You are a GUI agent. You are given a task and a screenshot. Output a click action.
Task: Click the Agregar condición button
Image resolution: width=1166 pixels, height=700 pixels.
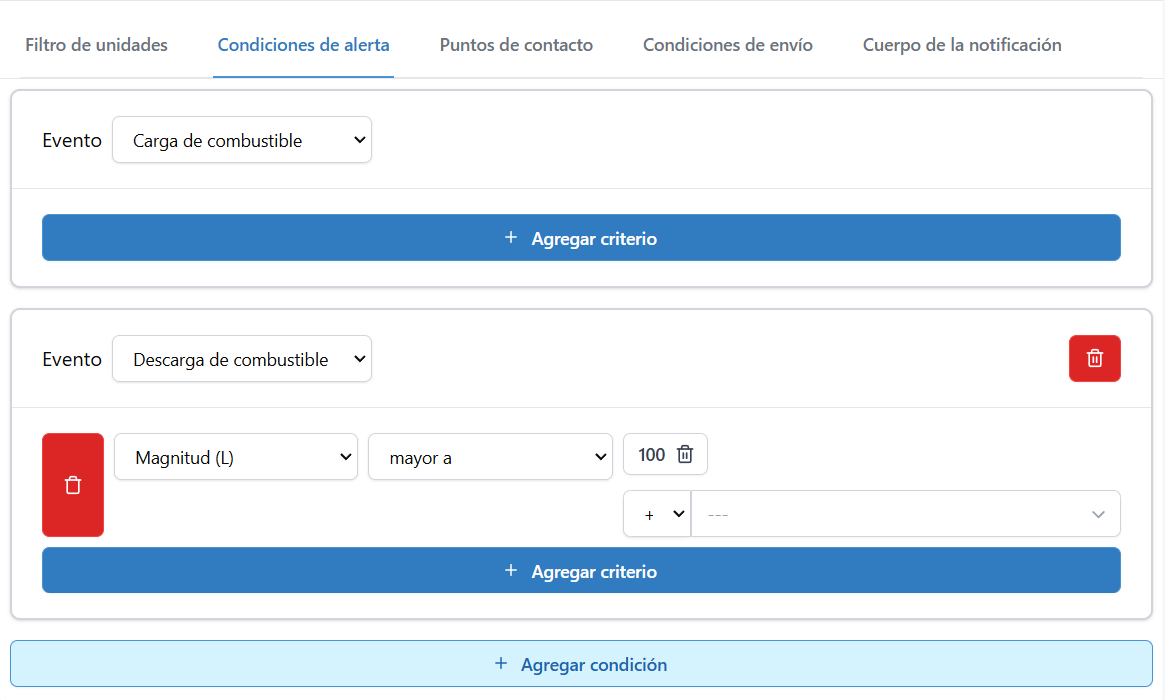click(x=581, y=664)
